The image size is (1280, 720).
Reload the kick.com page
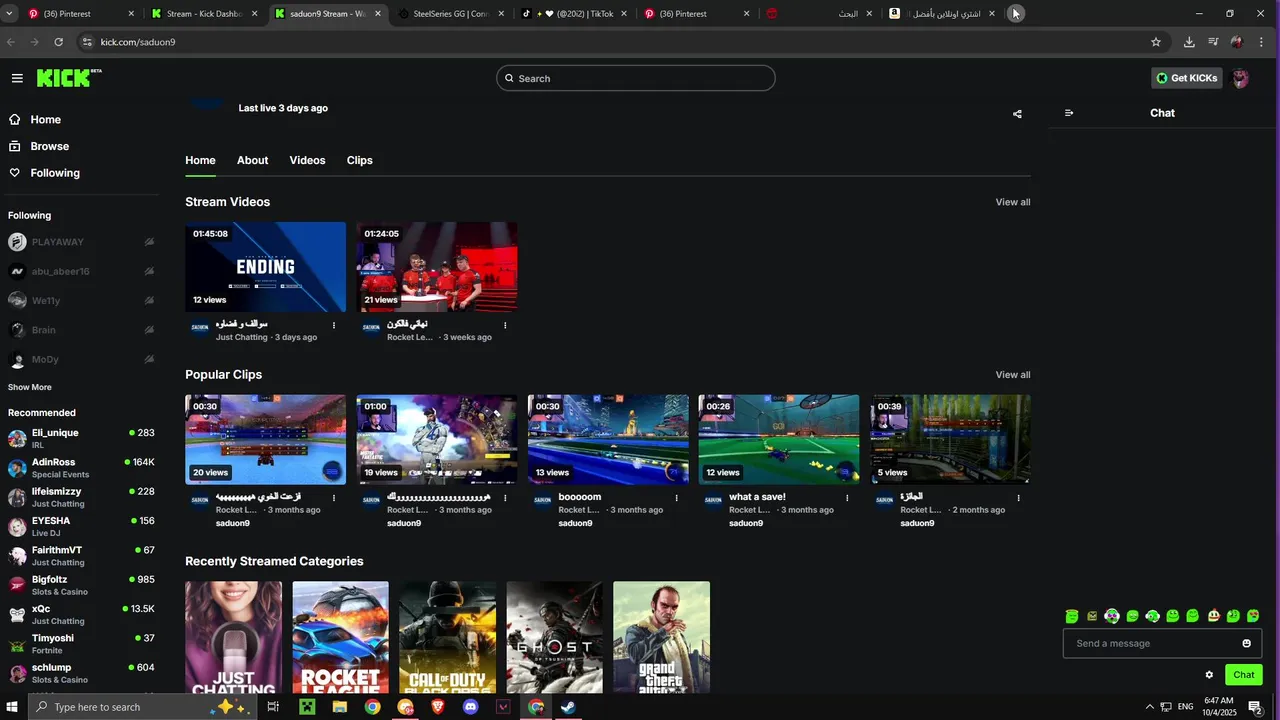tap(59, 42)
